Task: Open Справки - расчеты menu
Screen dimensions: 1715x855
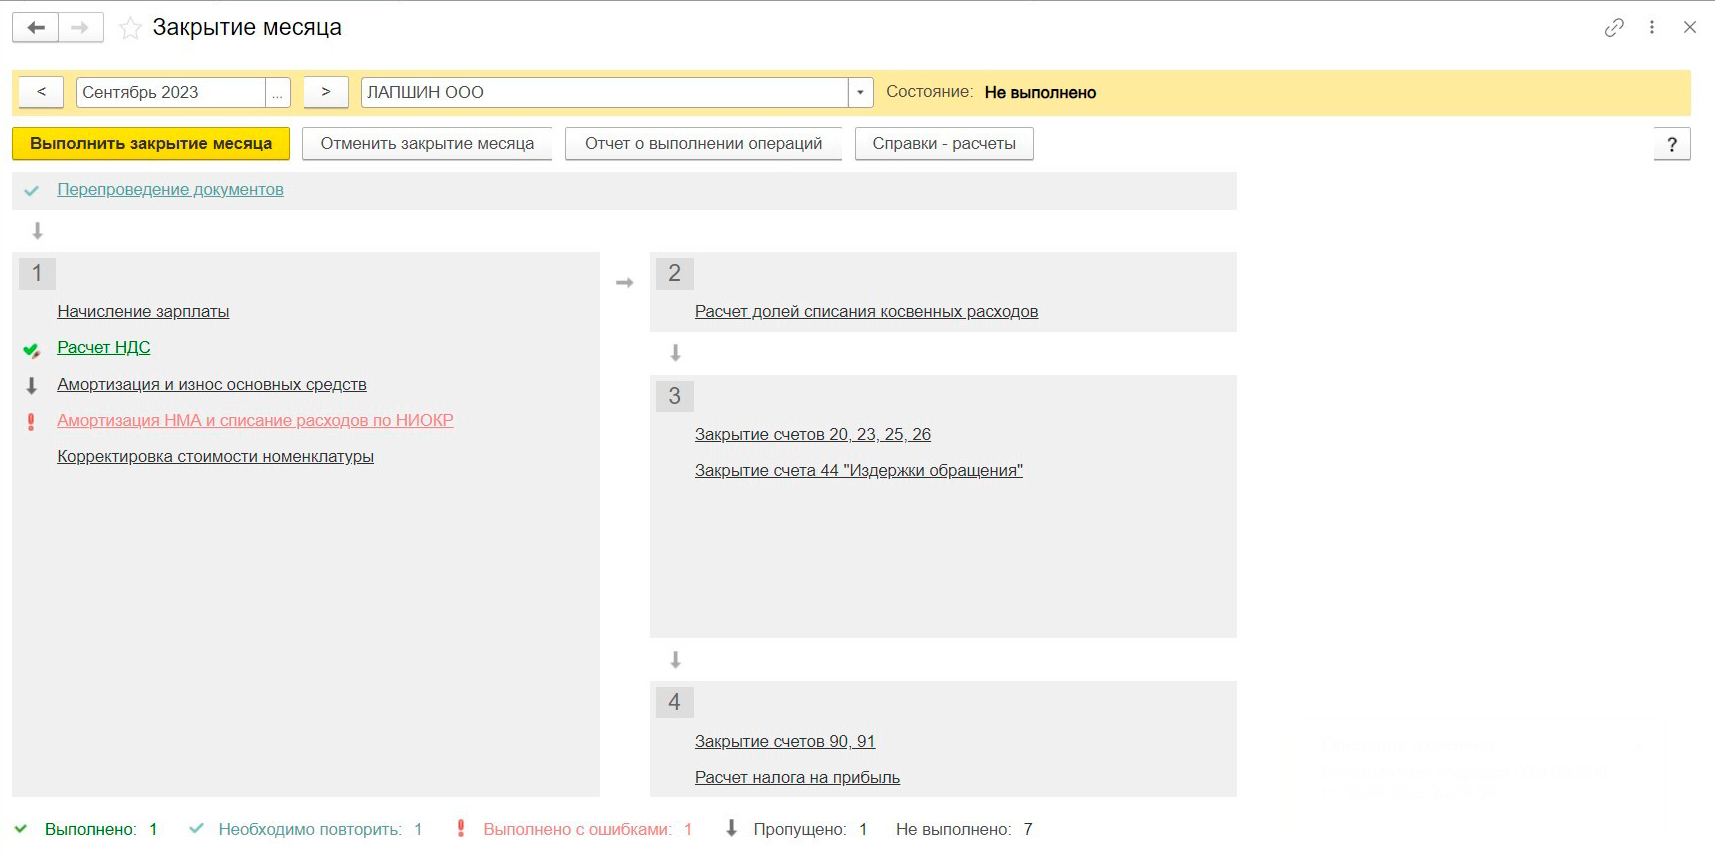Action: click(x=944, y=144)
